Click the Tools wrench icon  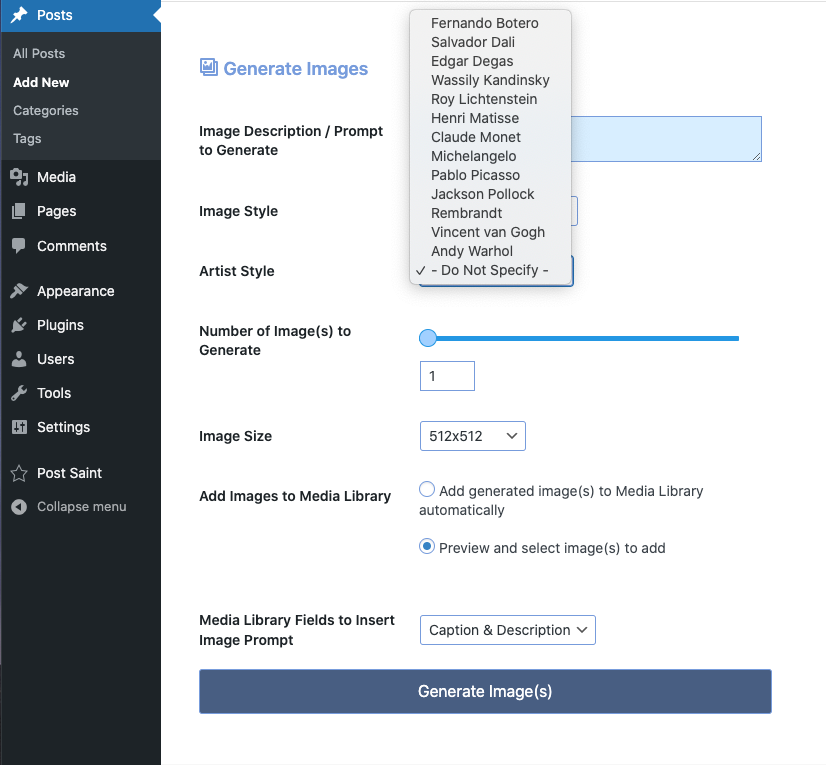[19, 393]
